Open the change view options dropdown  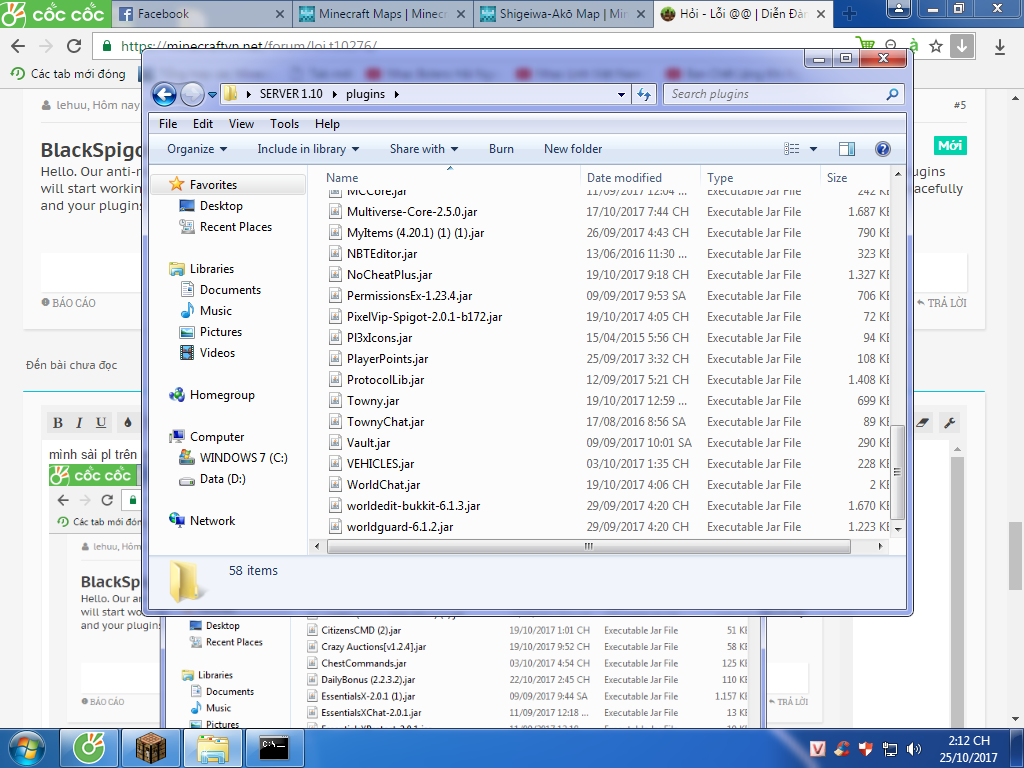(813, 149)
